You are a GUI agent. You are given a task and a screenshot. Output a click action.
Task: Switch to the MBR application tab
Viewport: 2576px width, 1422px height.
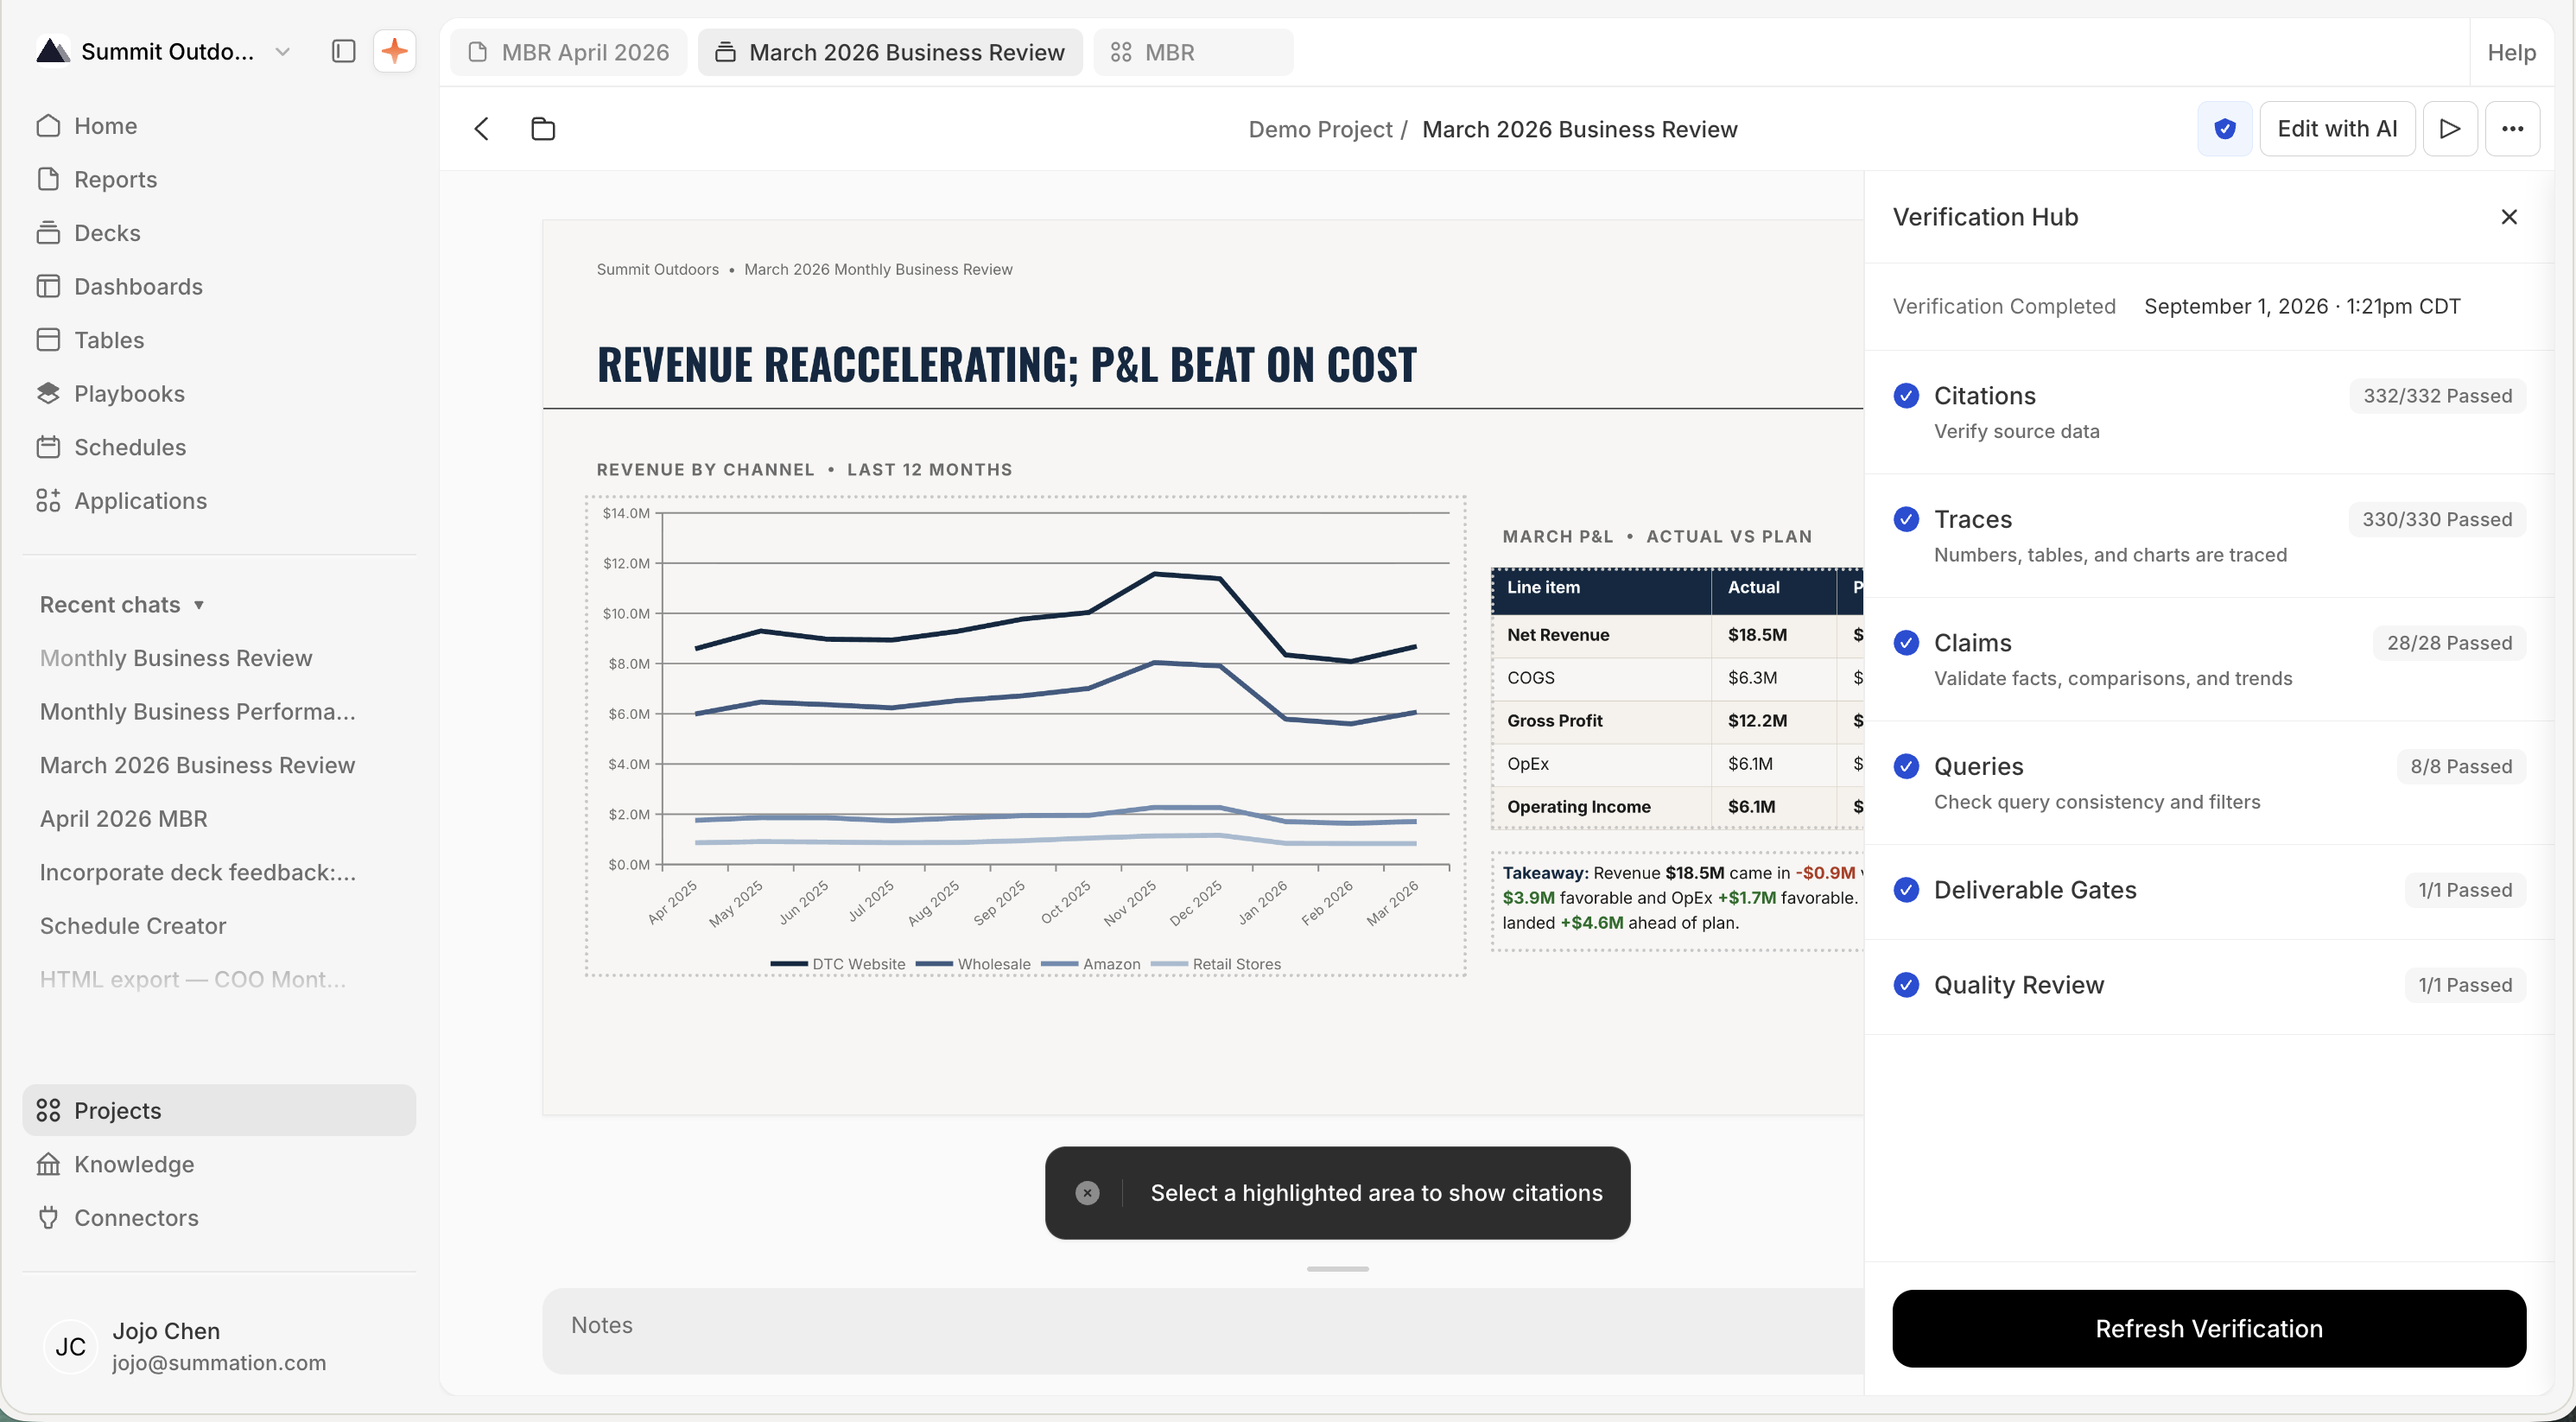coord(1193,52)
